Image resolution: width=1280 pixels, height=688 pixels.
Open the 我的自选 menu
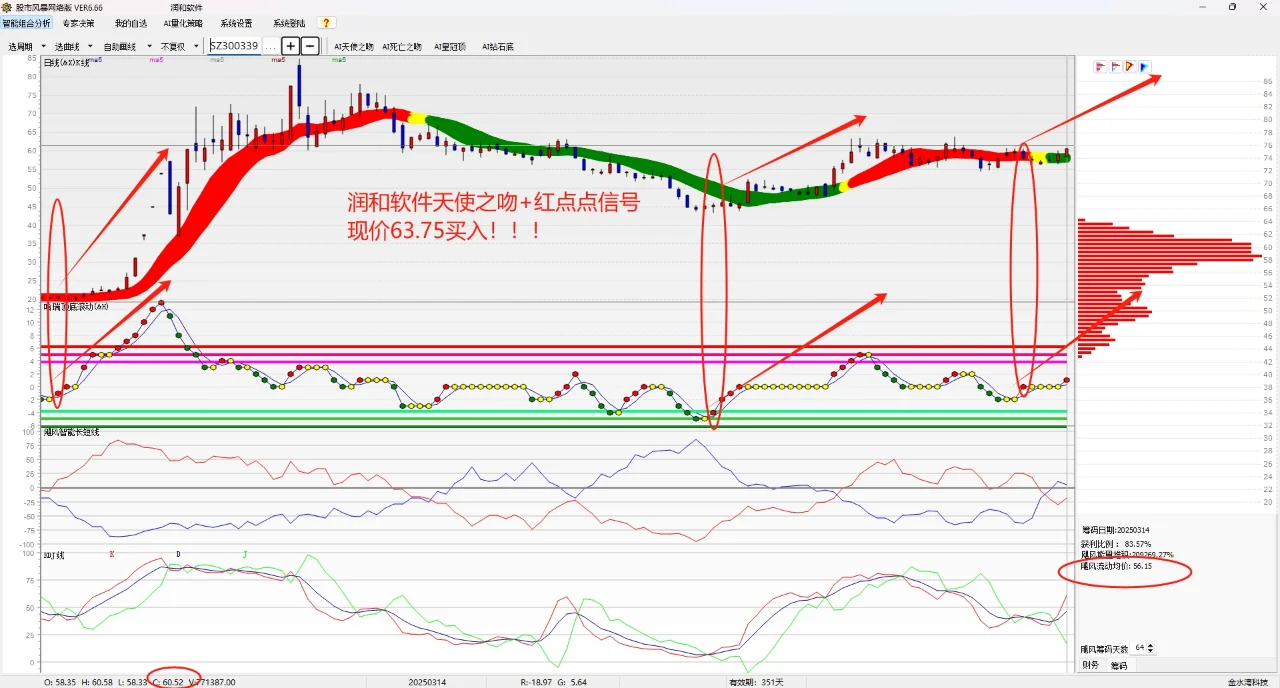(130, 23)
